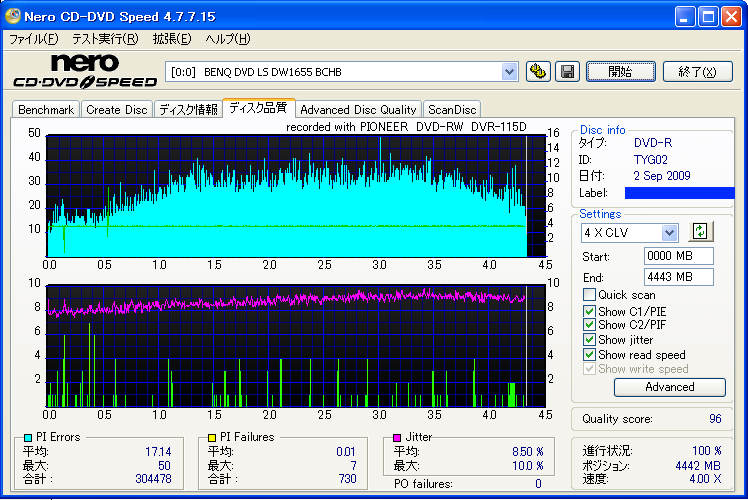748x500 pixels.
Task: Uncheck Show jitter option
Action: (589, 340)
